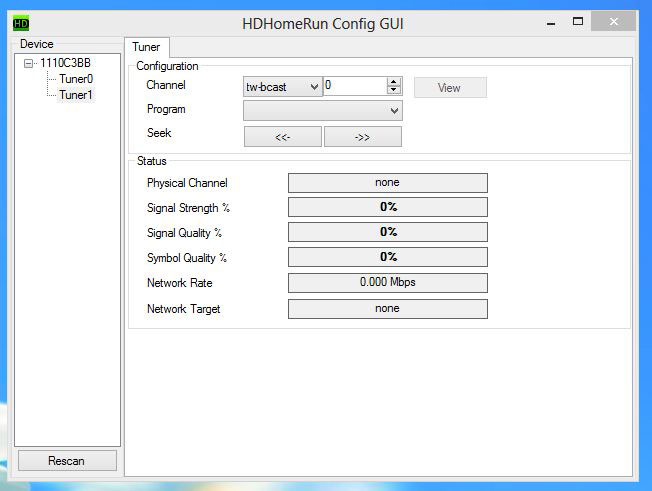Click the Physical Channel status field
The image size is (652, 491).
388,183
